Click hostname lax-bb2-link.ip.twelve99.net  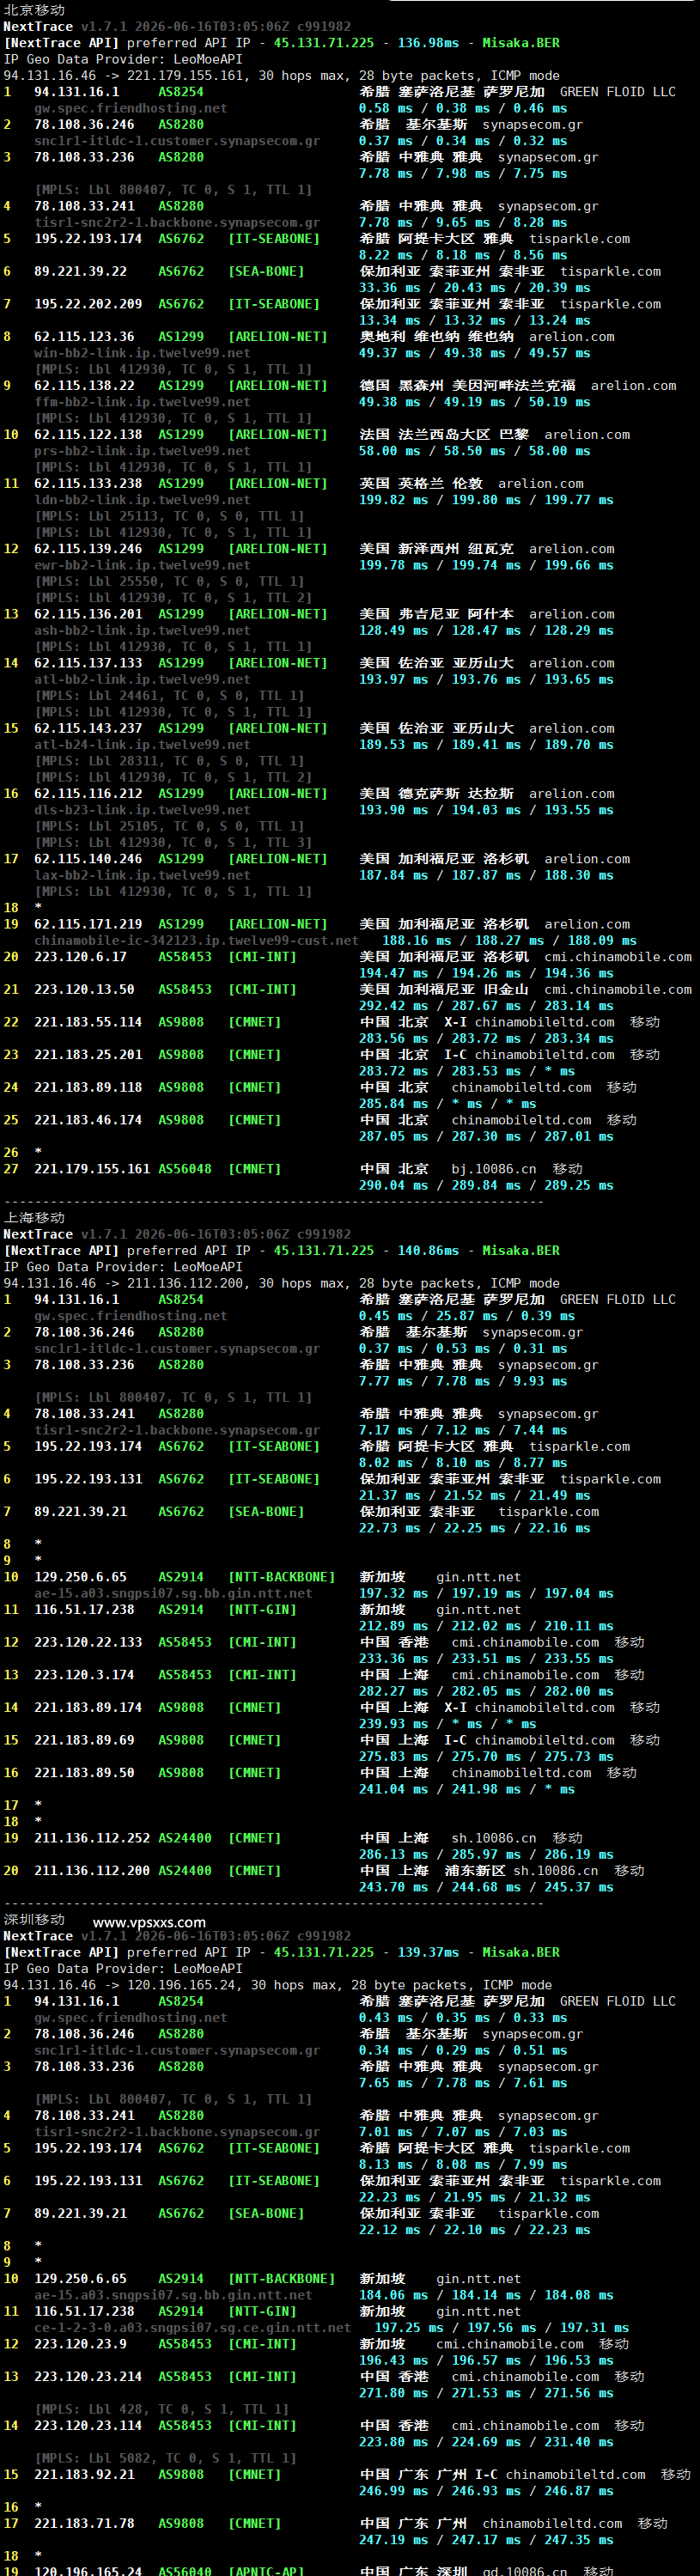142,876
